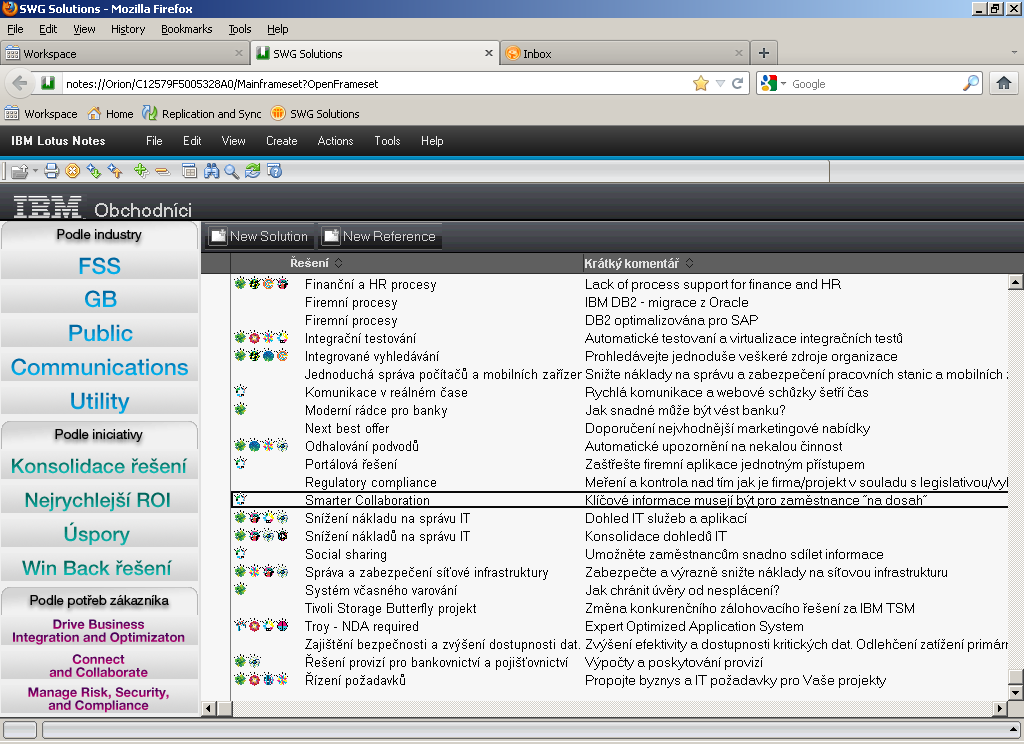This screenshot has width=1024, height=744.
Task: Click the vertical scrollbar down arrow
Action: (1015, 692)
